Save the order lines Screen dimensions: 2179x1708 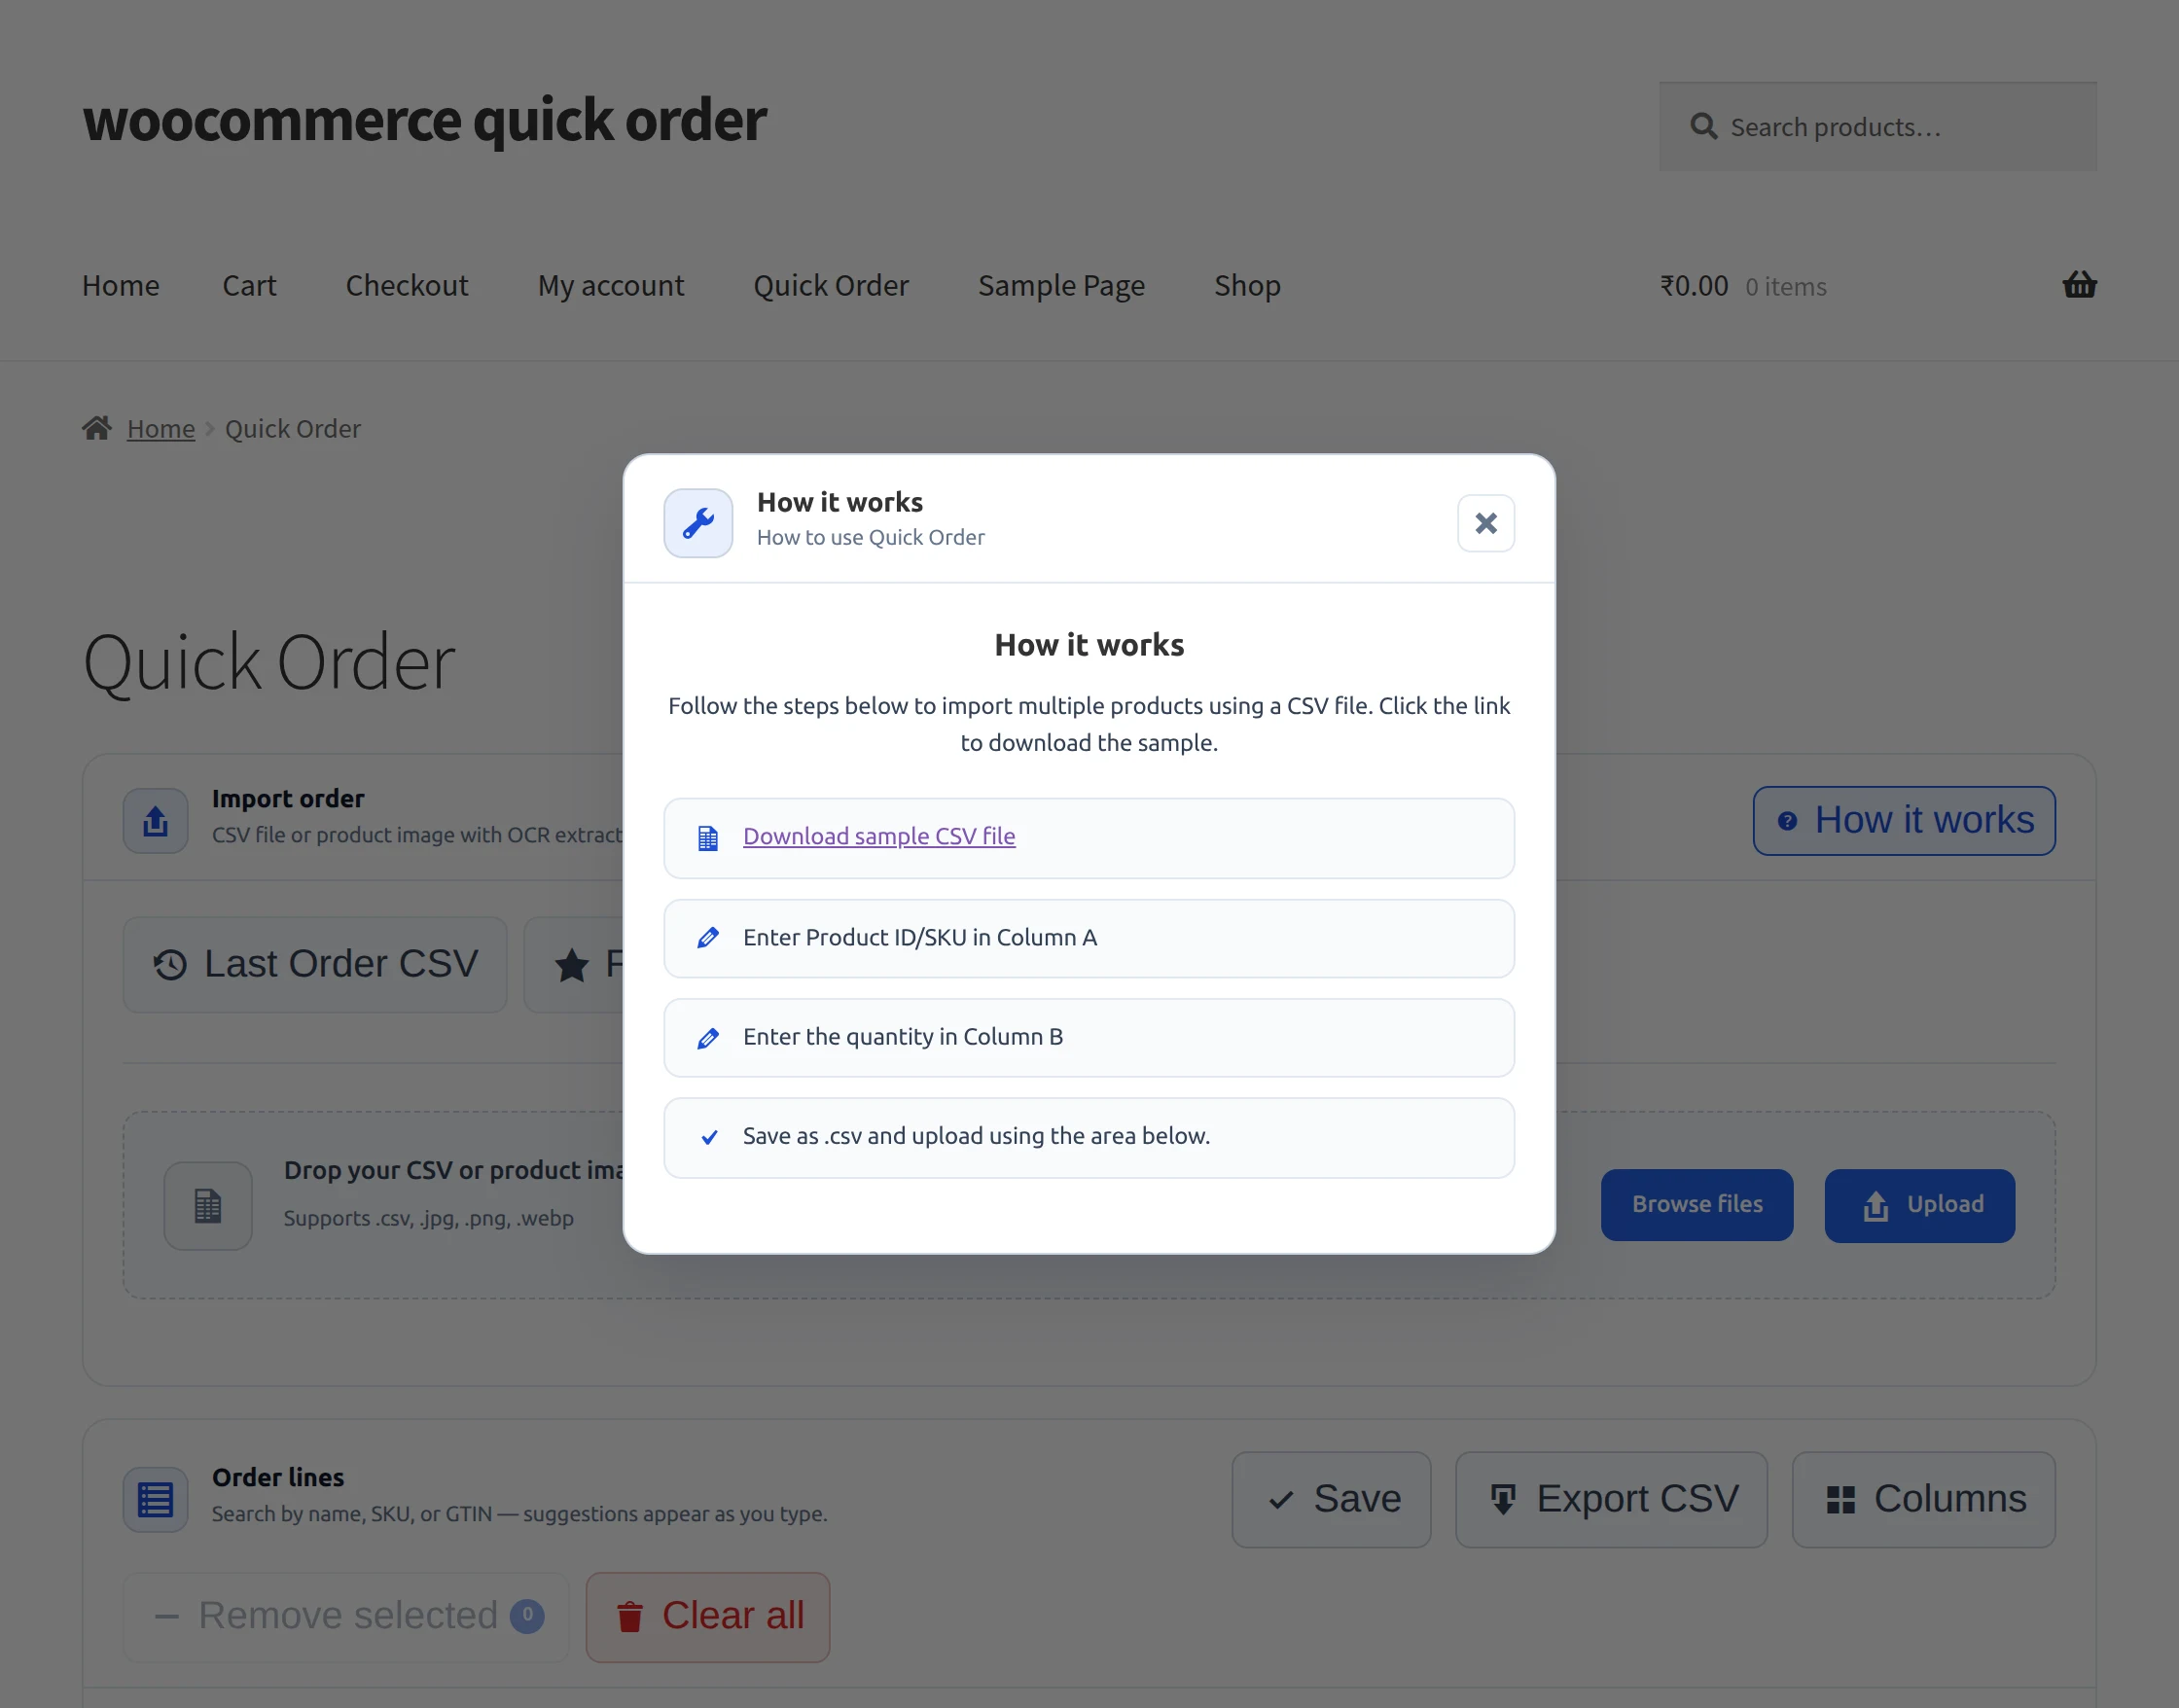tap(1331, 1500)
